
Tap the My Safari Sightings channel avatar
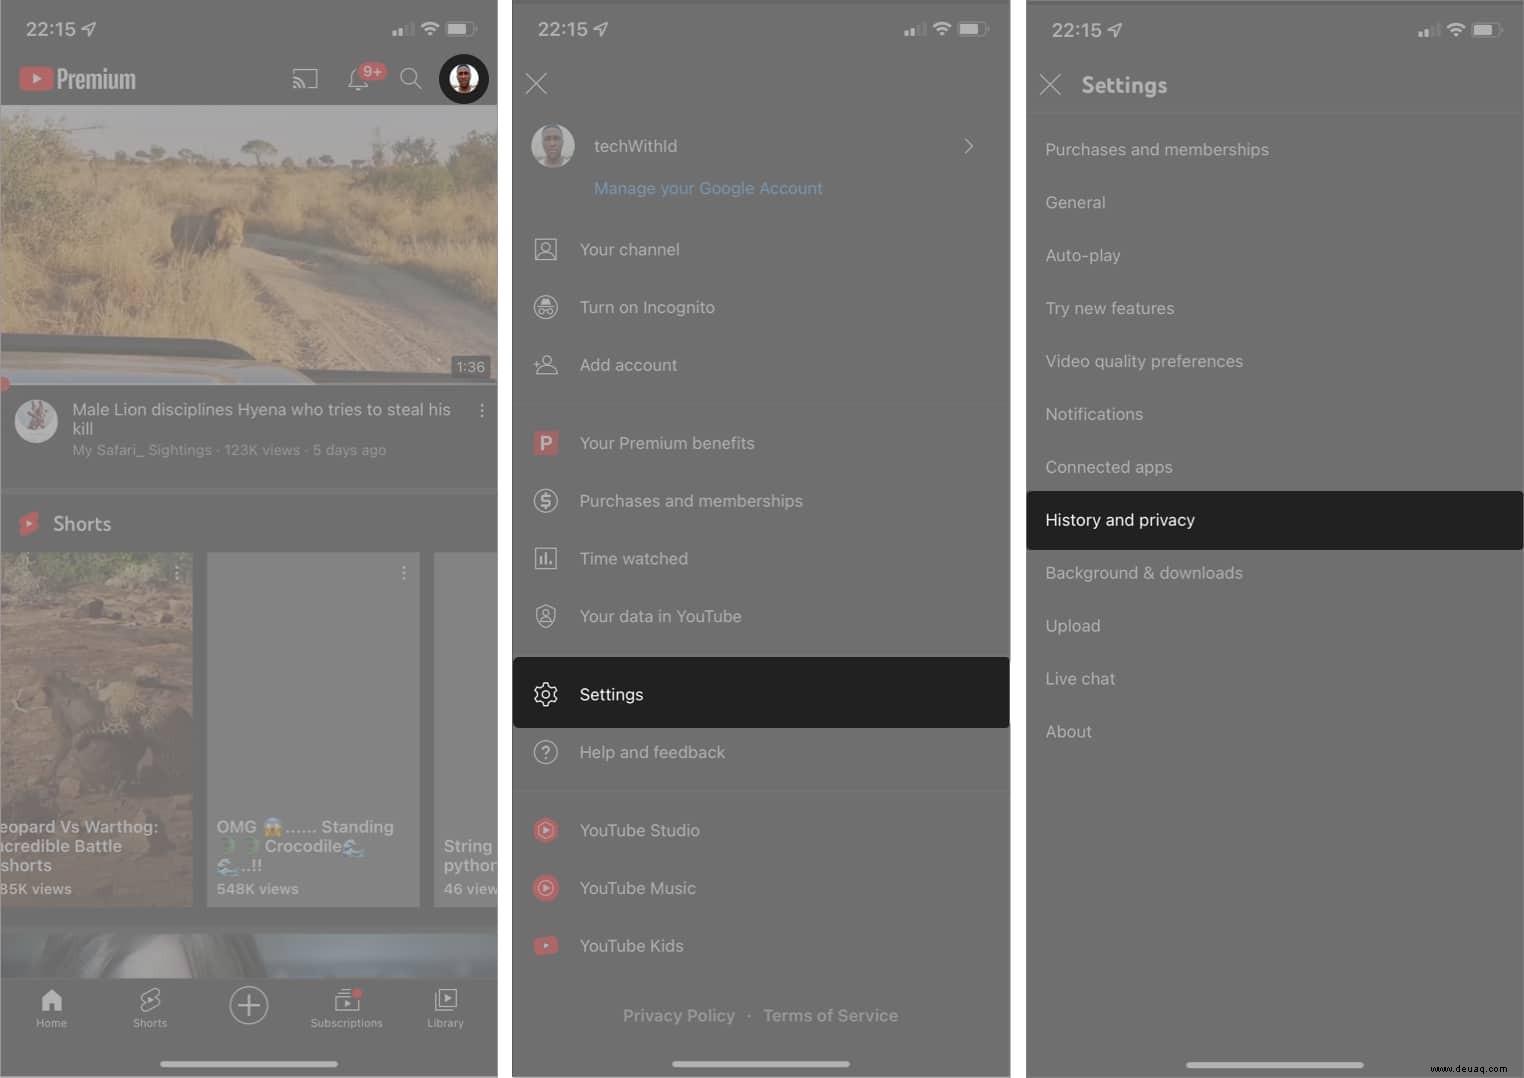coord(36,421)
